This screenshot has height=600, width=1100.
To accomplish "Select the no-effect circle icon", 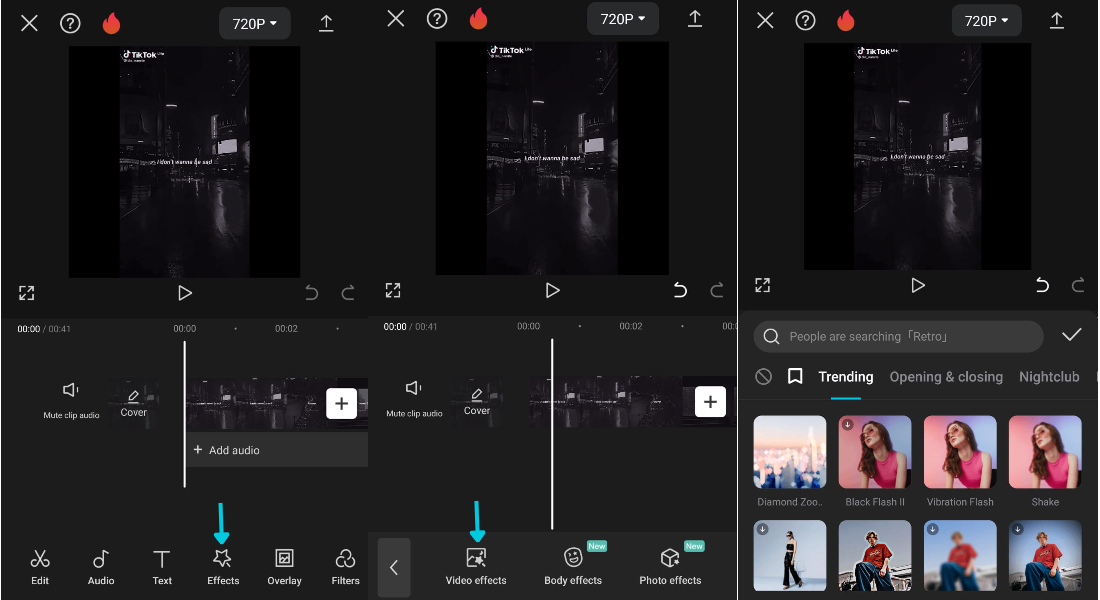I will point(763,377).
